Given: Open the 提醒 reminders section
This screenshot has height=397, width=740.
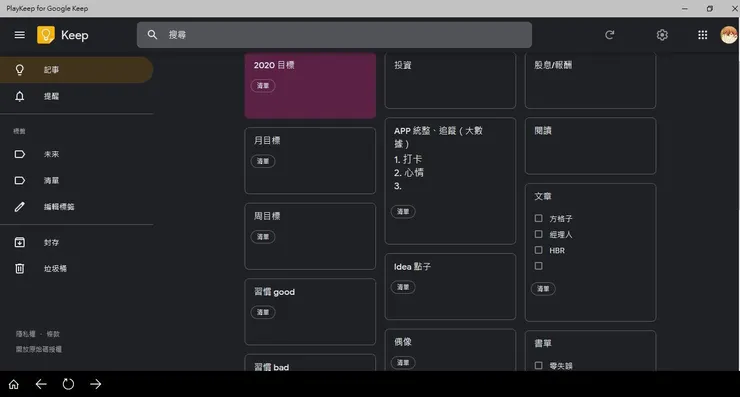Looking at the screenshot, I should point(76,96).
